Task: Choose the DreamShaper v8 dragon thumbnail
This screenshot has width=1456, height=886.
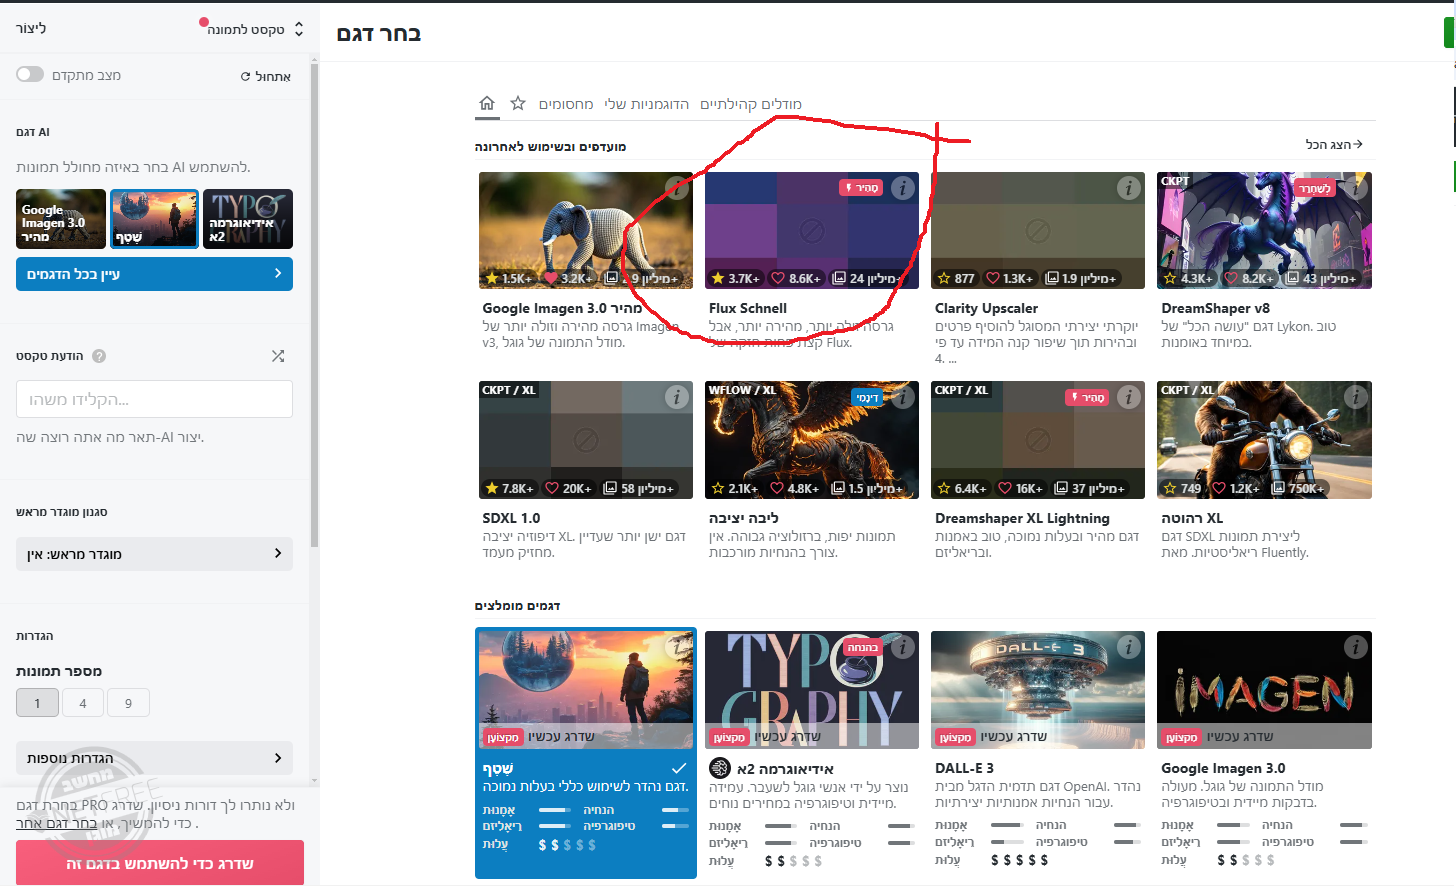Action: (1264, 230)
